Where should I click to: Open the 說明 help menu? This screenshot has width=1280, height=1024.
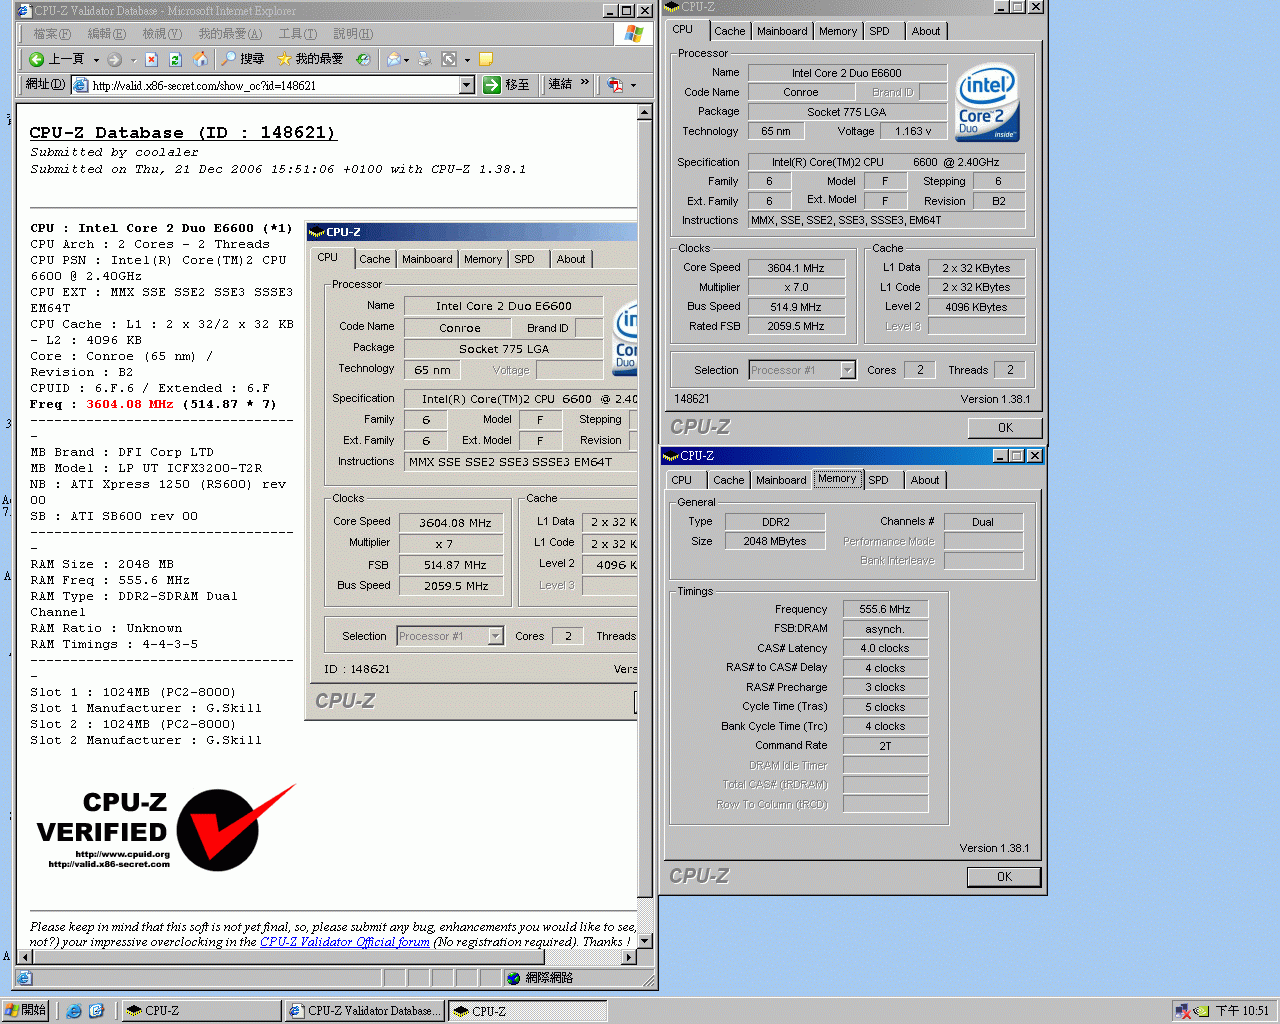353,34
